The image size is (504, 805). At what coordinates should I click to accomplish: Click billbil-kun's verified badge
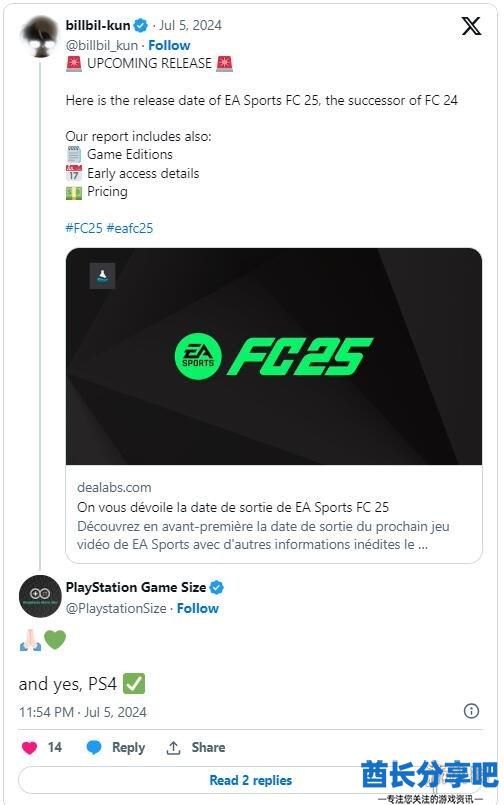141,25
